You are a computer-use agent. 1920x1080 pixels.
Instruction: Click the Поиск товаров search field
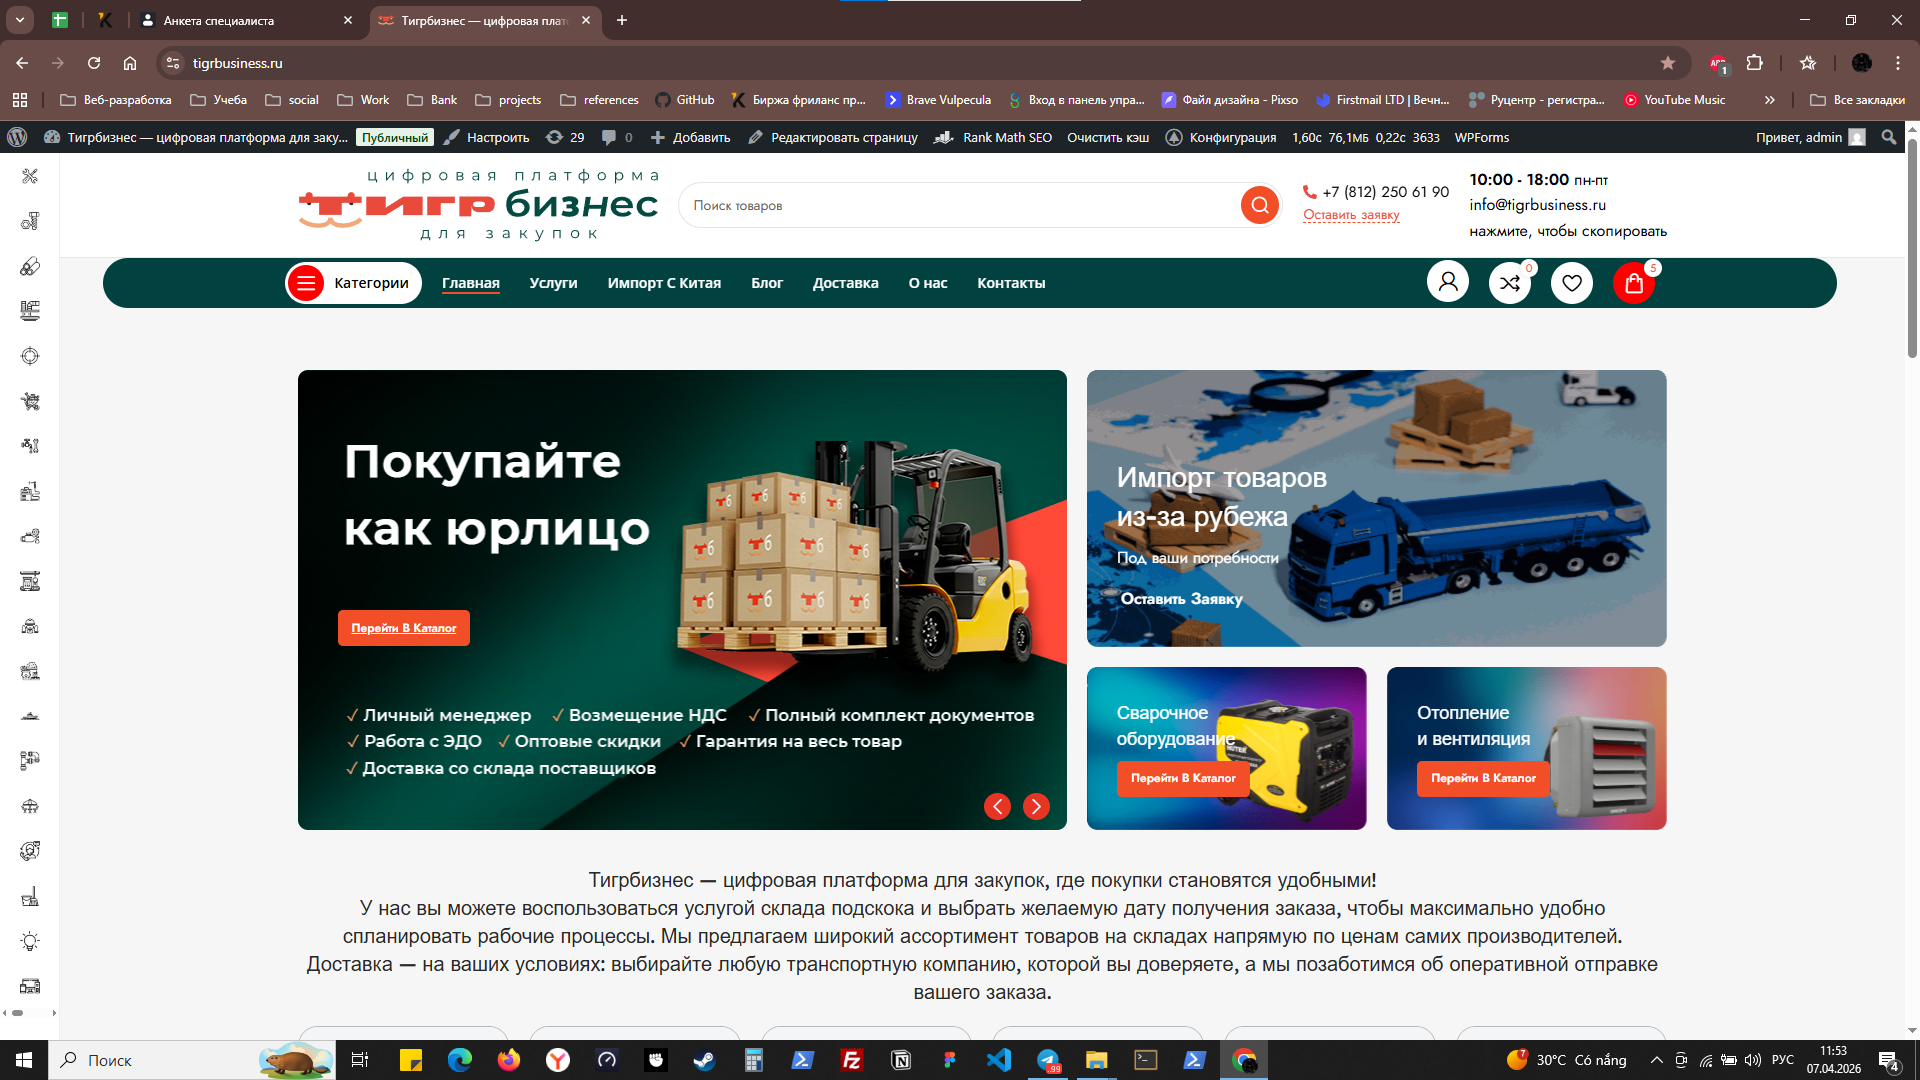tap(960, 205)
